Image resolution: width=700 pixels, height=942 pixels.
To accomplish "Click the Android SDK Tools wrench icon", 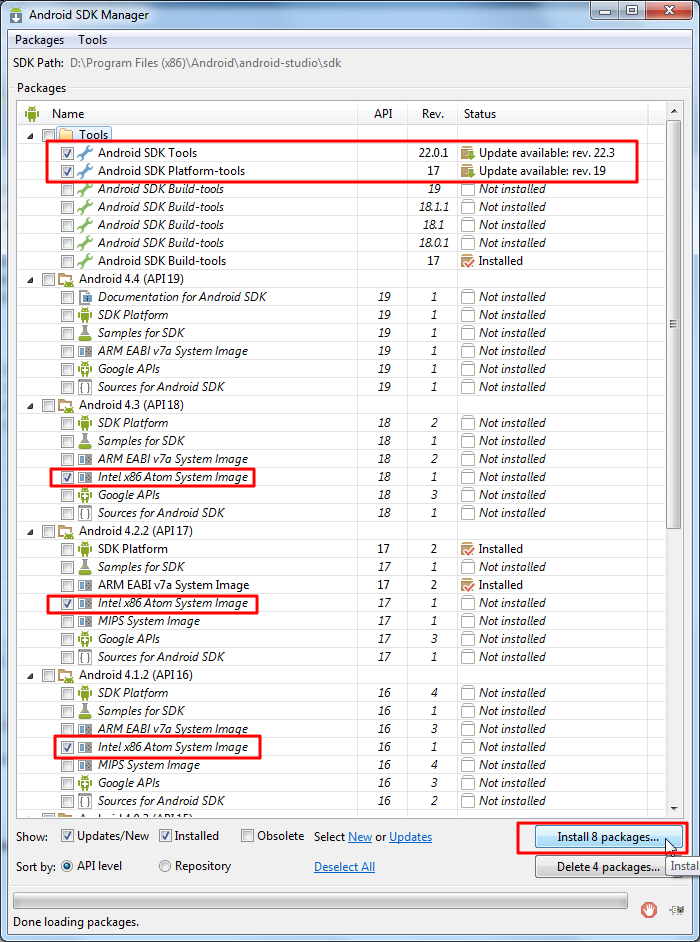I will click(85, 153).
